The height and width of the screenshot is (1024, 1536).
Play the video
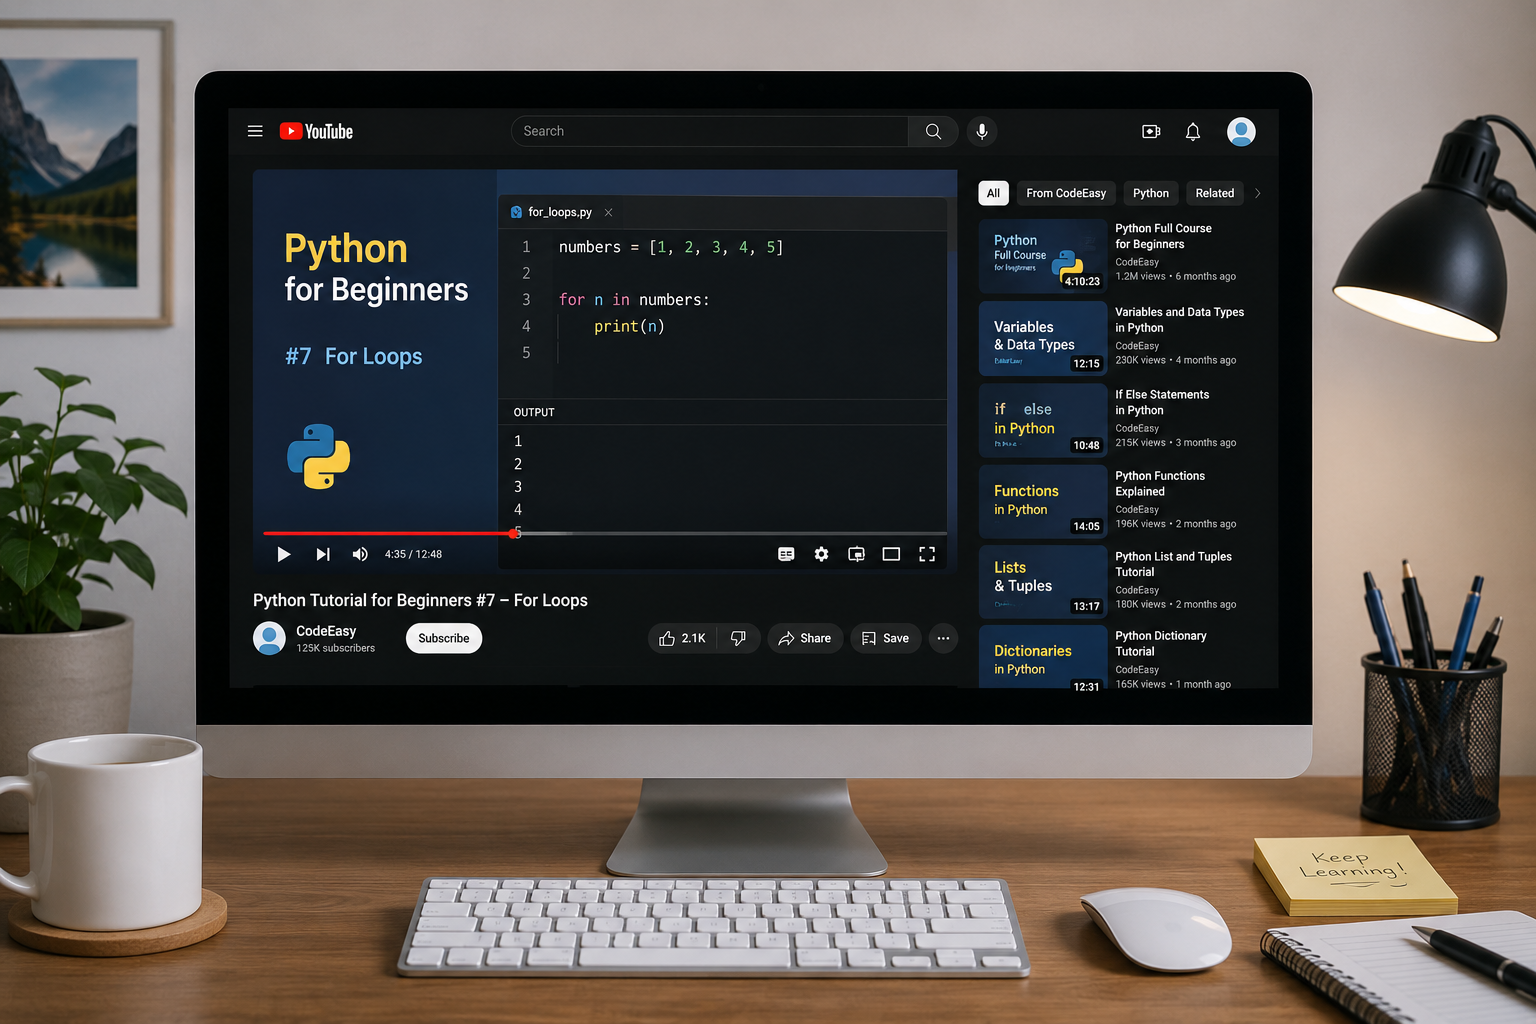point(283,554)
